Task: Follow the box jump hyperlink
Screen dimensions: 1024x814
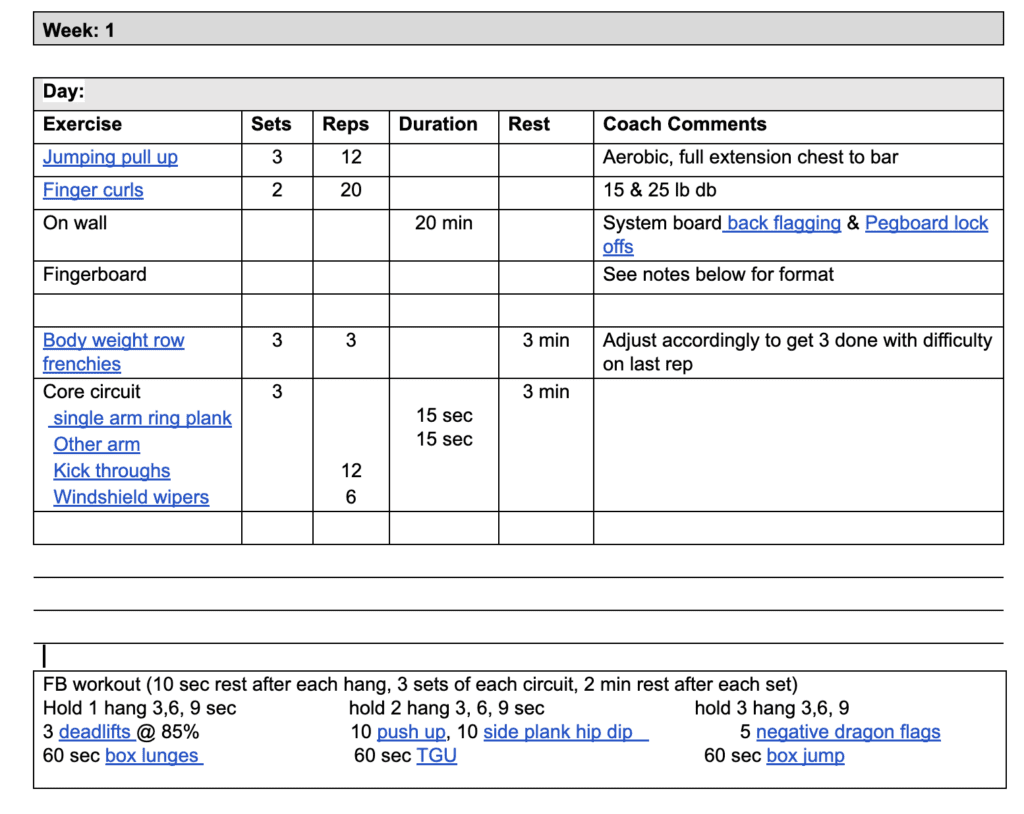Action: tap(805, 755)
